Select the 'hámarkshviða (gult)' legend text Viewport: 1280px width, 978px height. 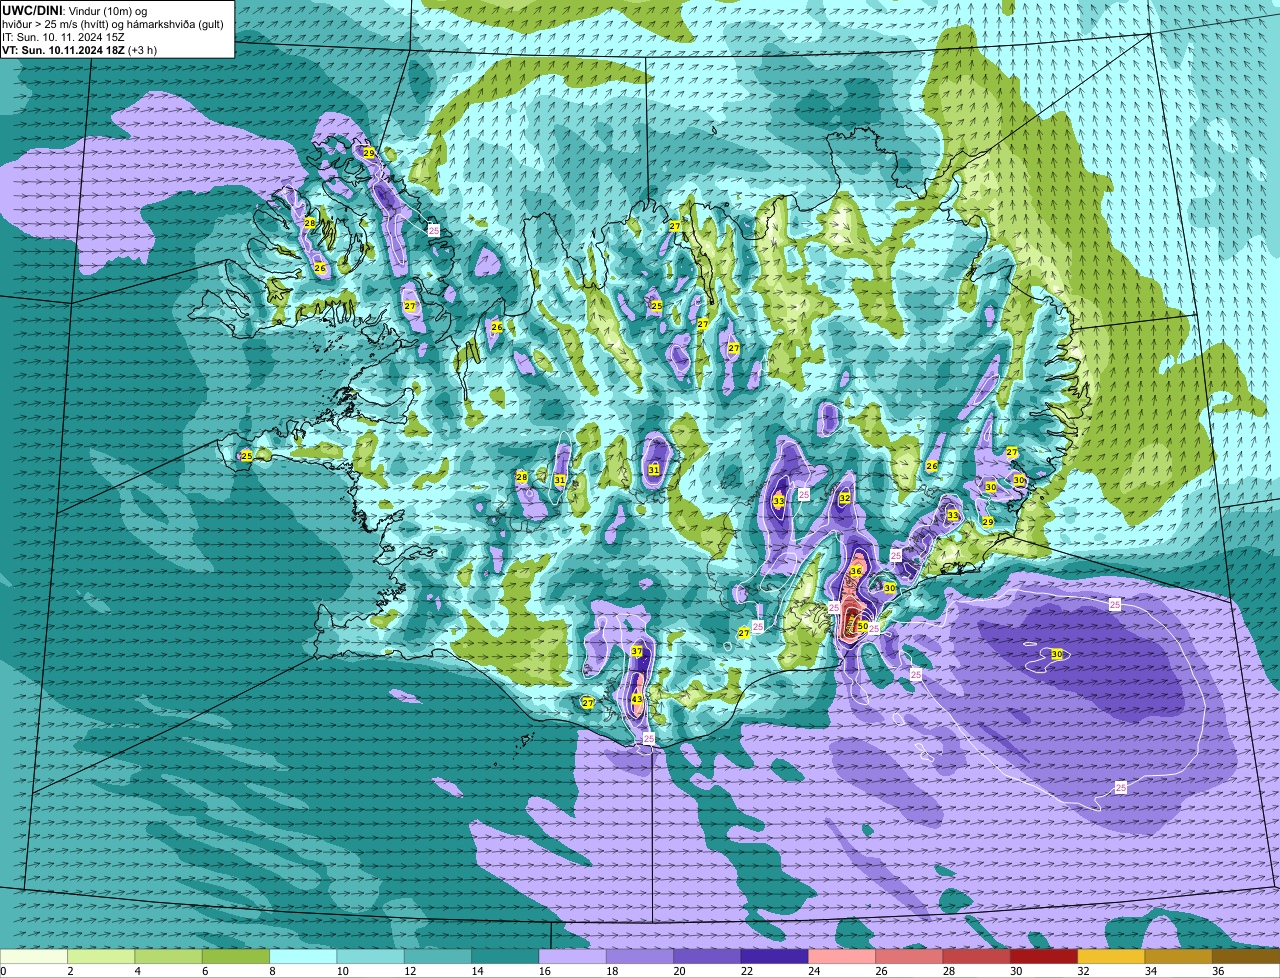tap(175, 25)
